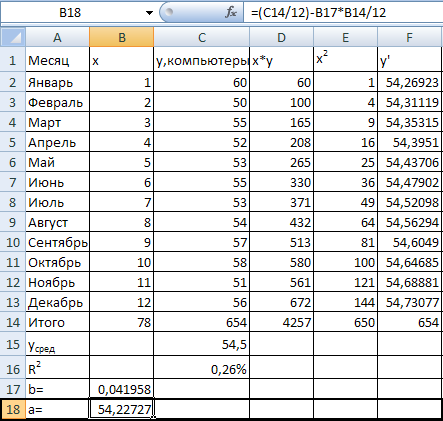The height and width of the screenshot is (421, 443).
Task: Click x² cell with value 121
Action: (346, 282)
